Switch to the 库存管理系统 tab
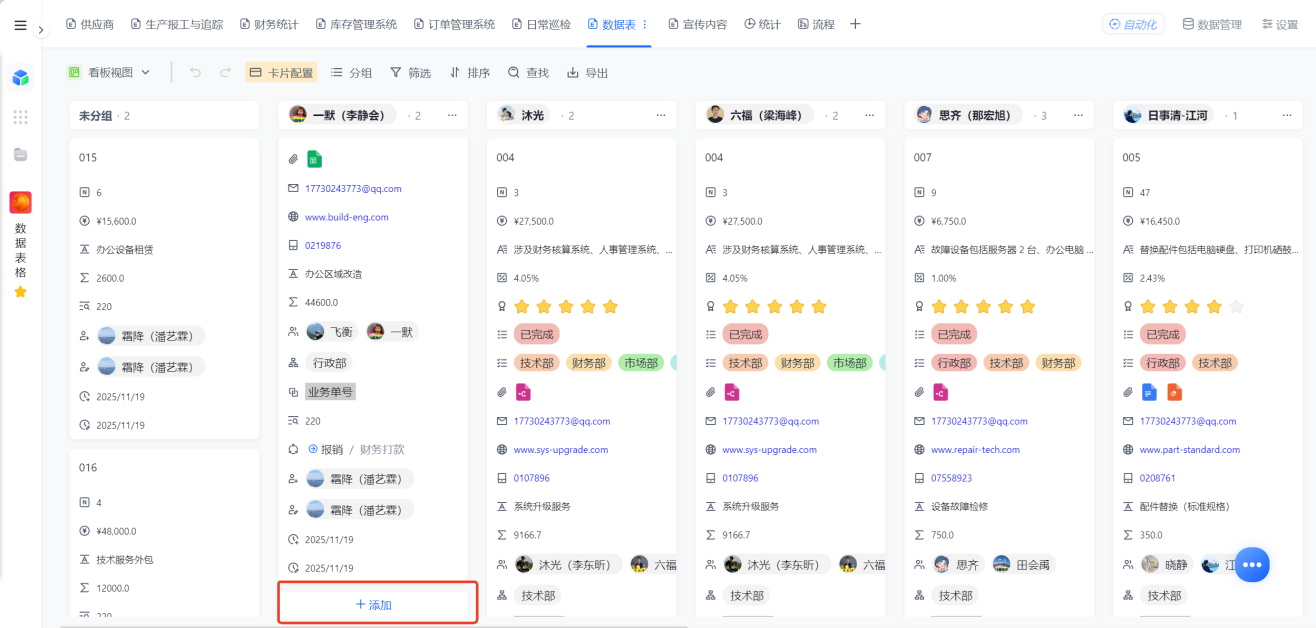This screenshot has width=1316, height=628. [356, 24]
